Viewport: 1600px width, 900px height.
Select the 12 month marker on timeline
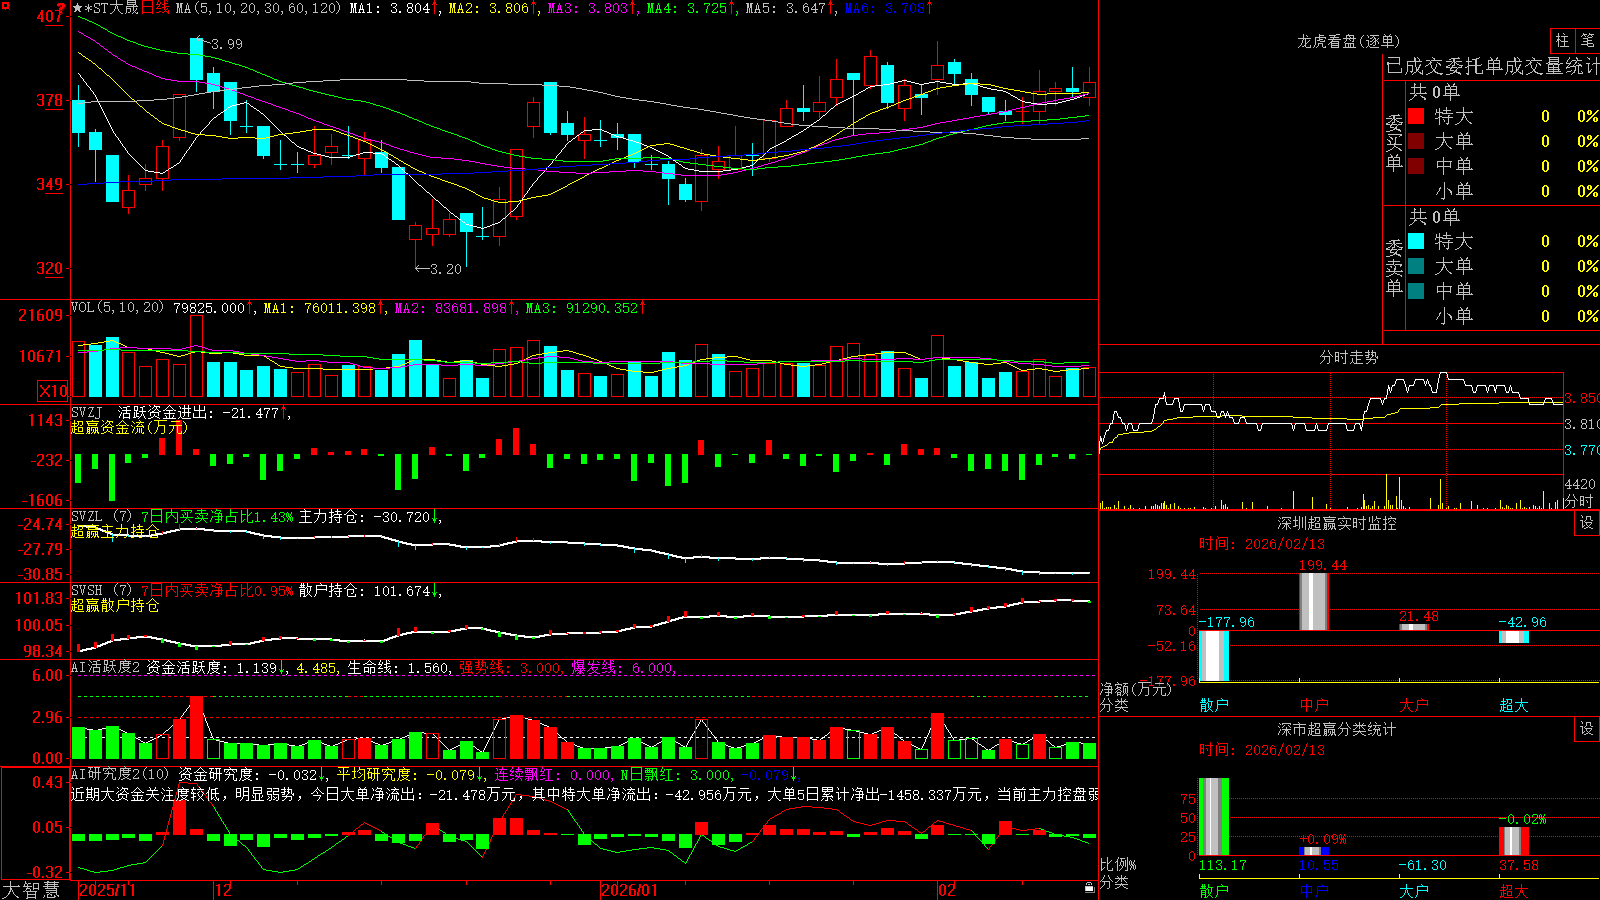click(223, 890)
